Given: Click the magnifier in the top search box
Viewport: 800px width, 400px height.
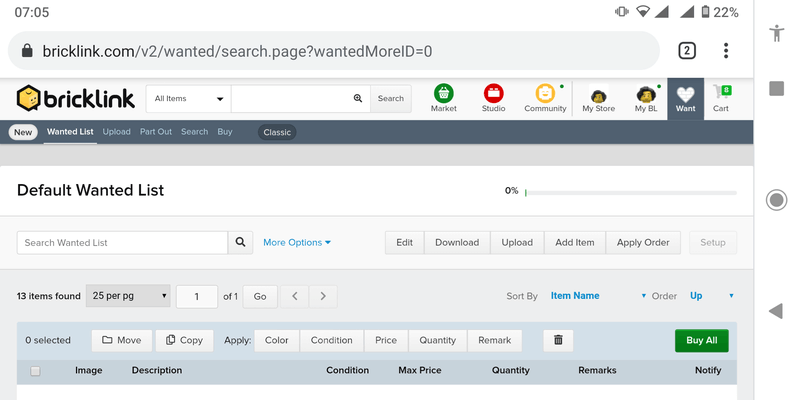Looking at the screenshot, I should coord(358,98).
